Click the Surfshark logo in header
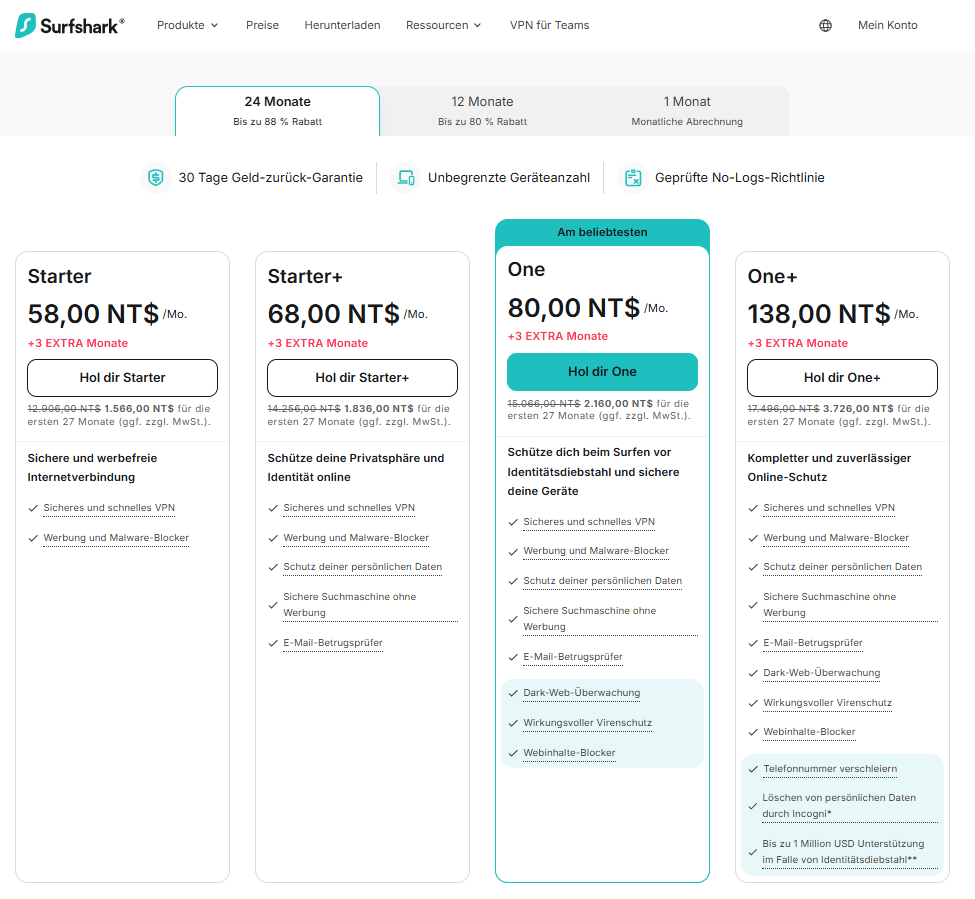975x899 pixels. [70, 25]
